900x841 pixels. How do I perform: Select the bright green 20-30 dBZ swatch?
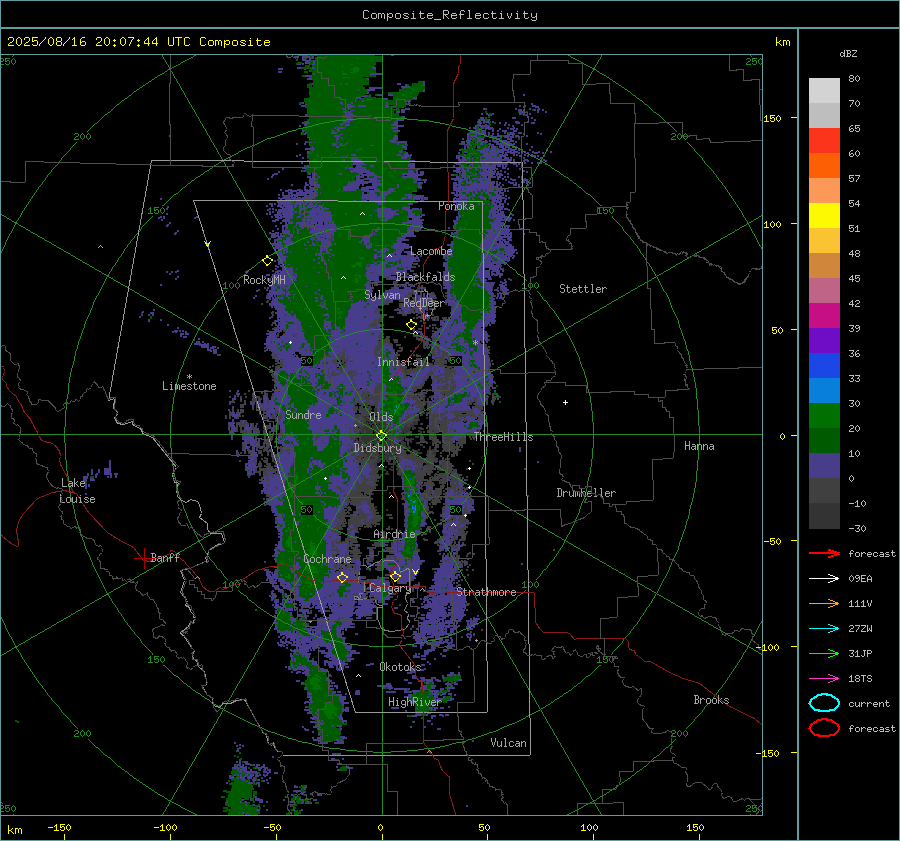pos(824,416)
